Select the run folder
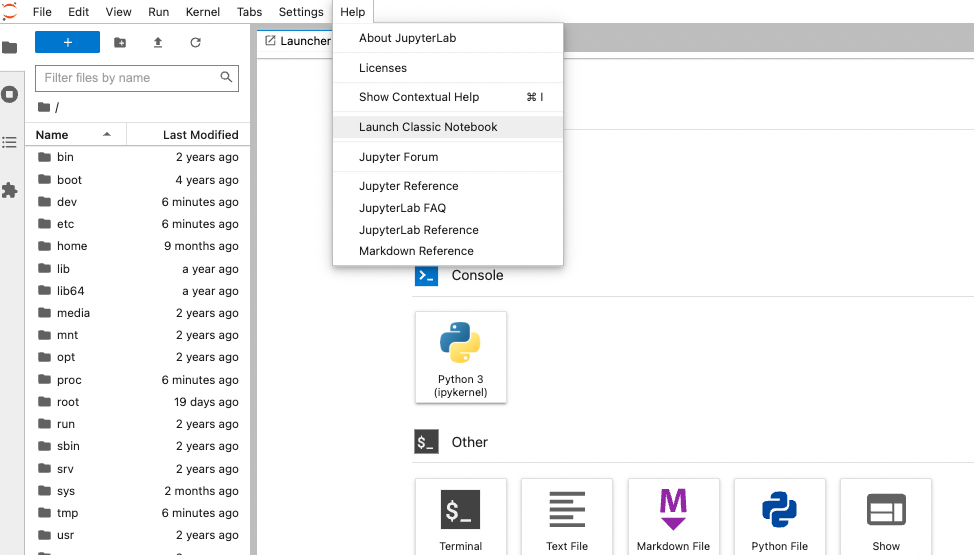This screenshot has width=974, height=555. click(x=137, y=424)
